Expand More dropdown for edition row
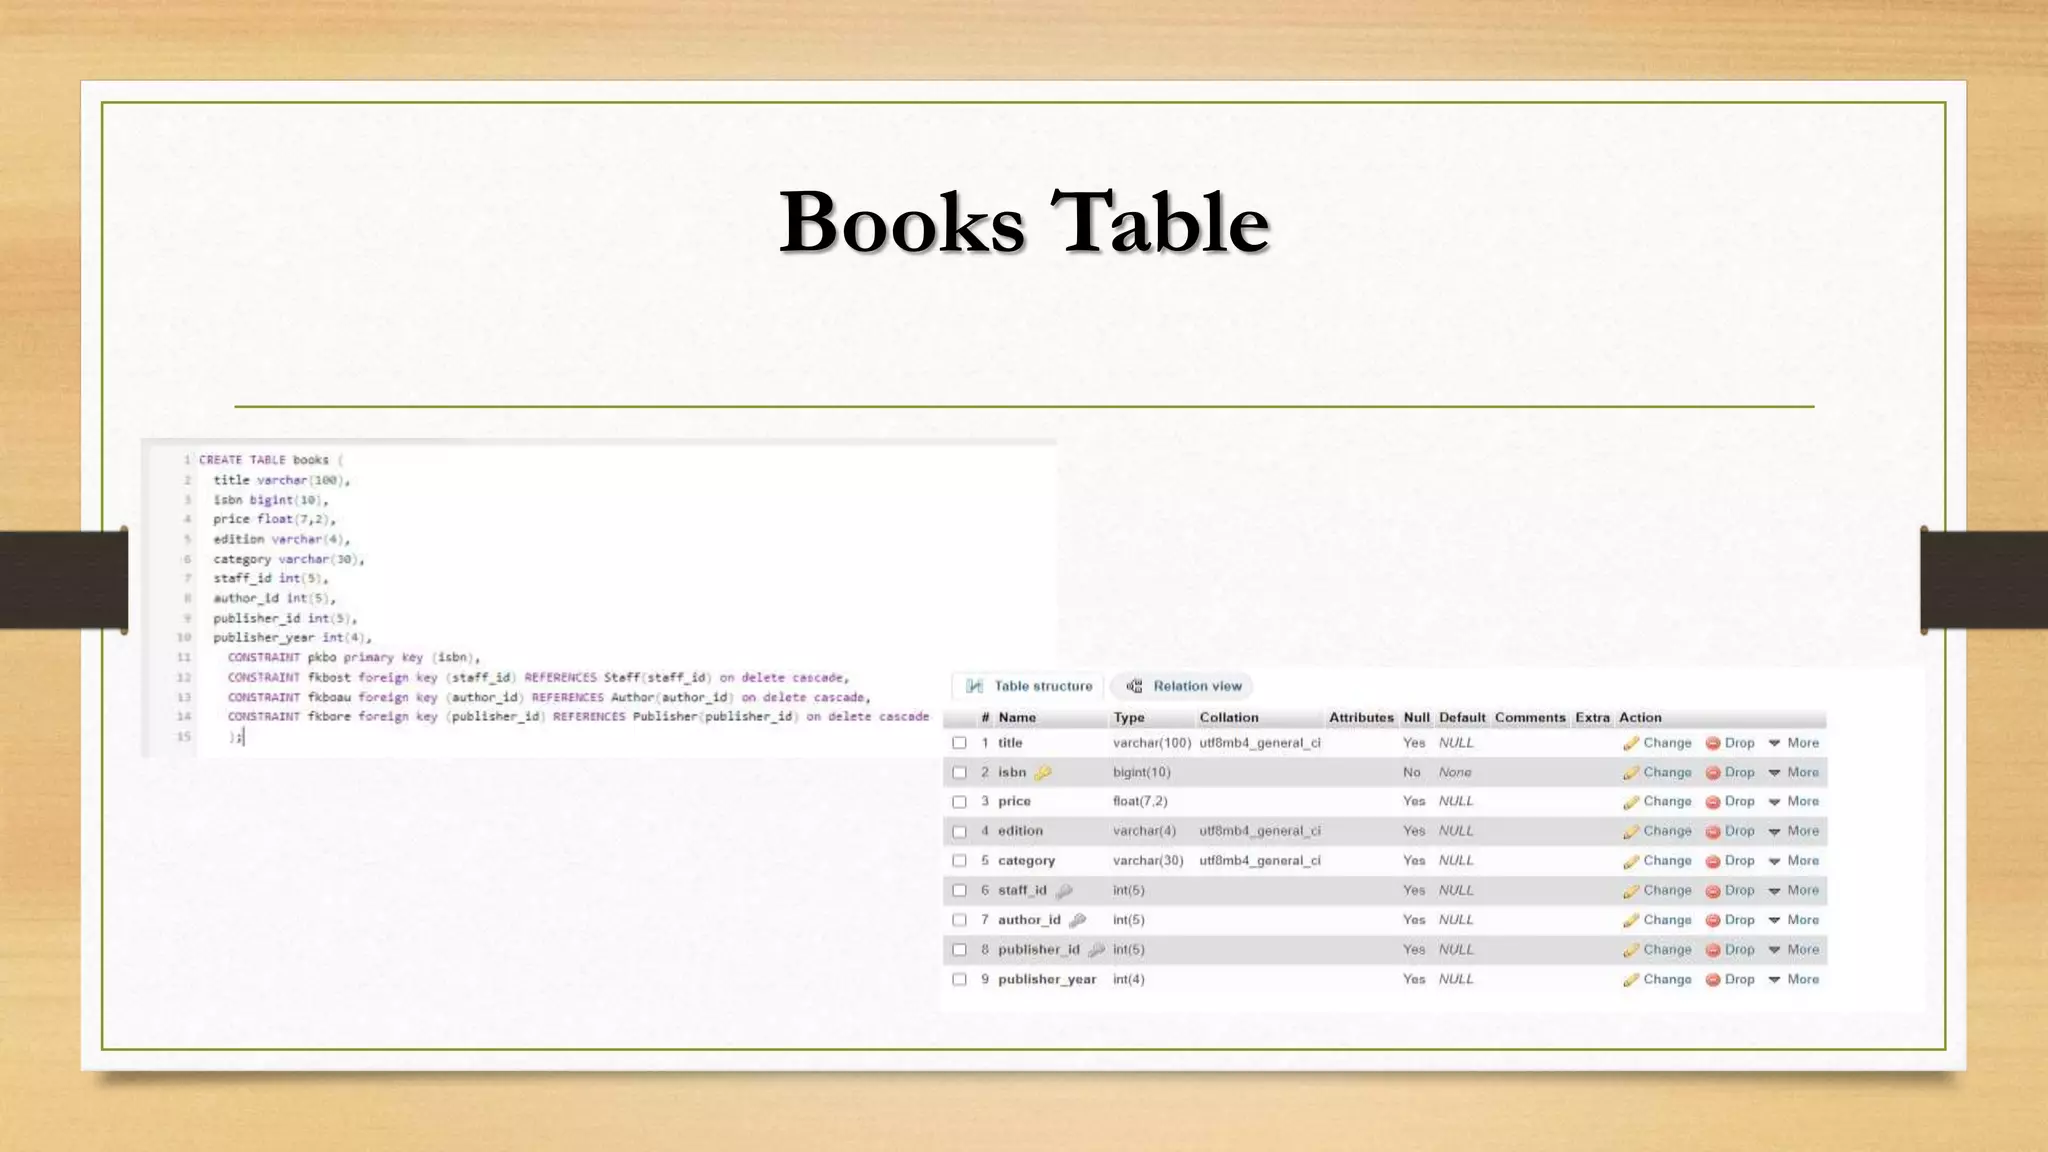 [1794, 831]
